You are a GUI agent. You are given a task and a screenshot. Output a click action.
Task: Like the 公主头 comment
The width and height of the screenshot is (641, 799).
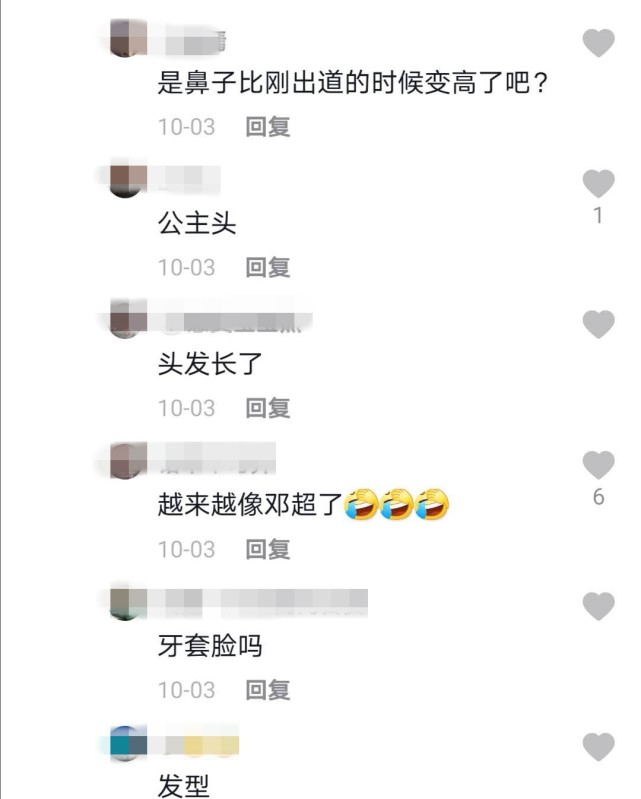[x=599, y=183]
